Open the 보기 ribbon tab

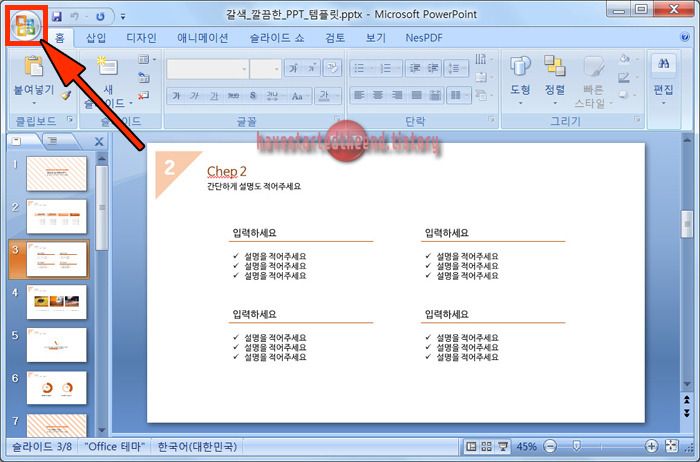(x=375, y=38)
